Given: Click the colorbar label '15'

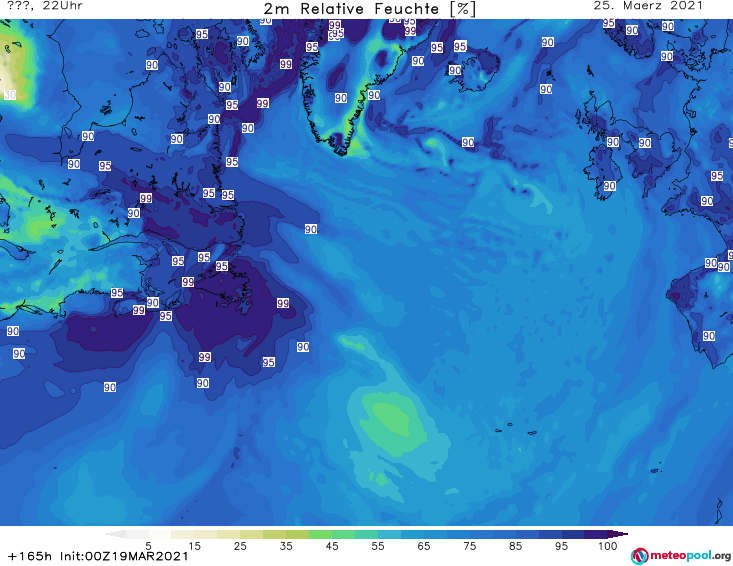Looking at the screenshot, I should click(194, 546).
